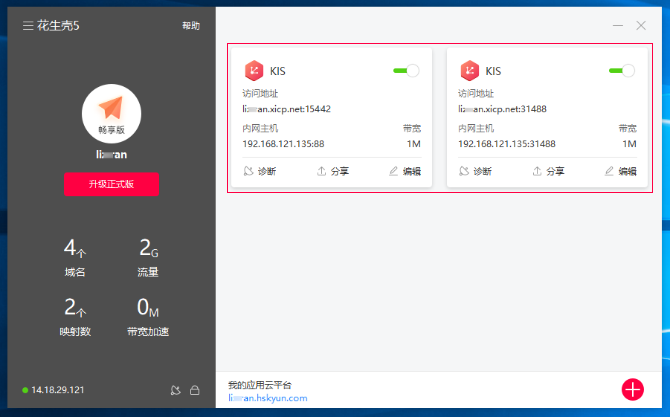The image size is (670, 417).
Task: Click the 1M bandwidth value on the 31488 card
Action: (629, 144)
